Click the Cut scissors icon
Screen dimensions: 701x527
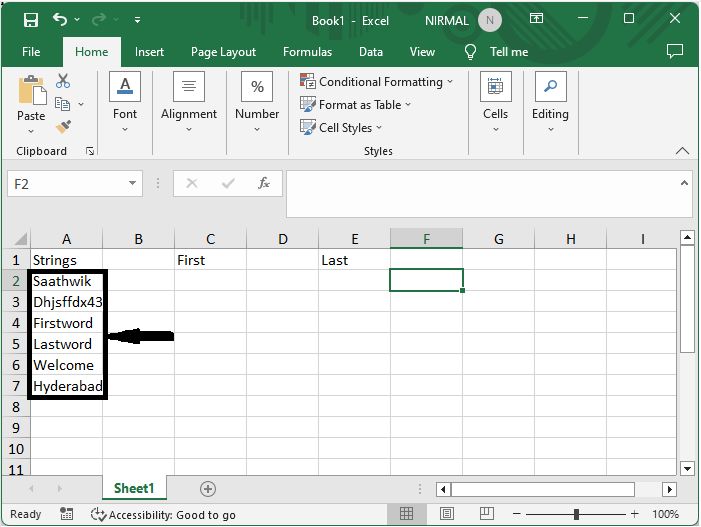coord(63,81)
